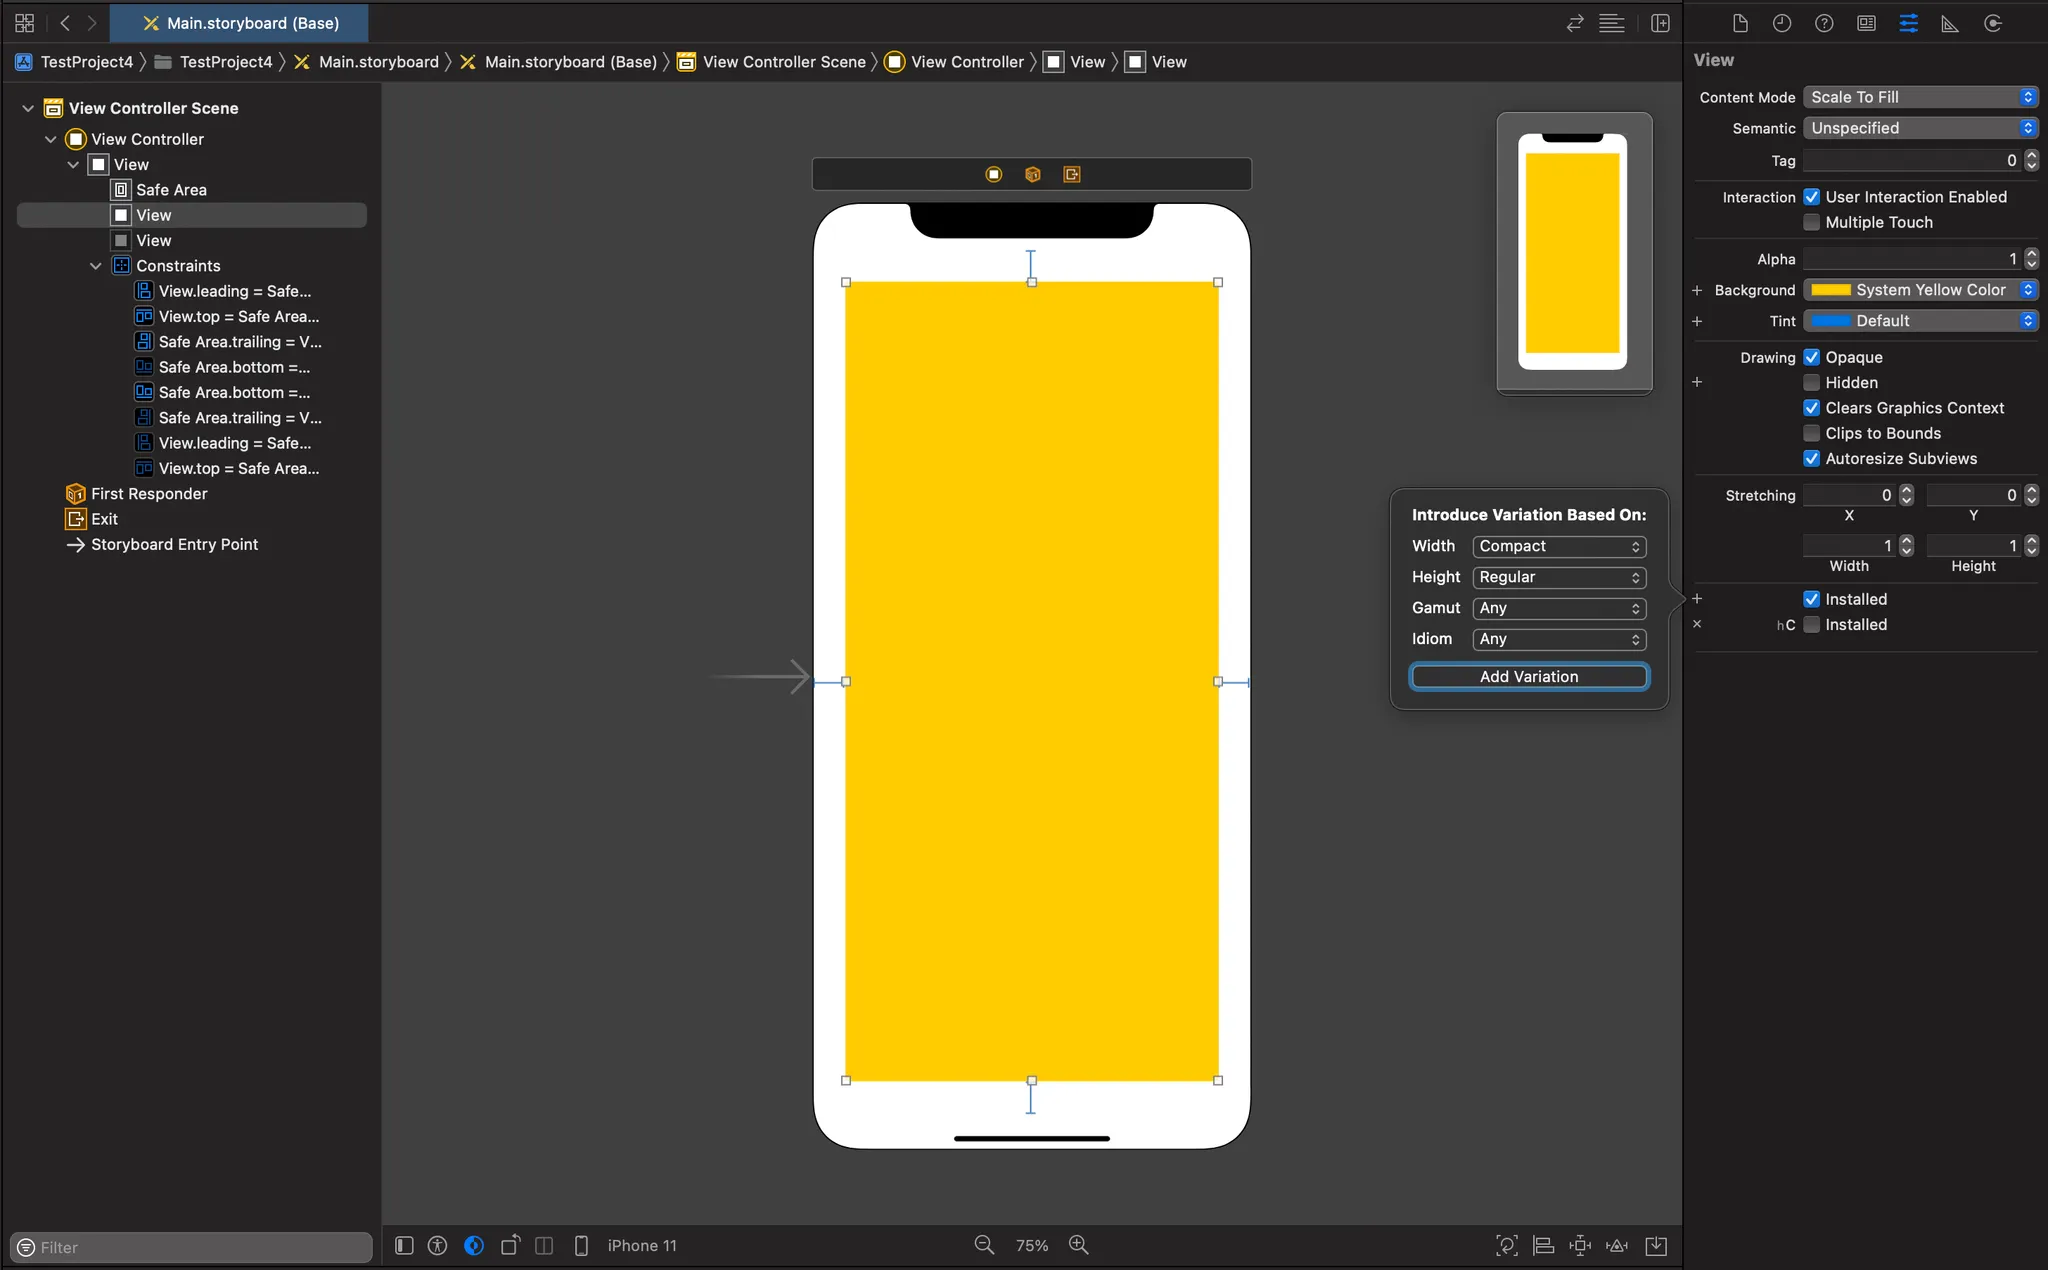Image resolution: width=2048 pixels, height=1270 pixels.
Task: Click the Add Variation button
Action: 1529,677
